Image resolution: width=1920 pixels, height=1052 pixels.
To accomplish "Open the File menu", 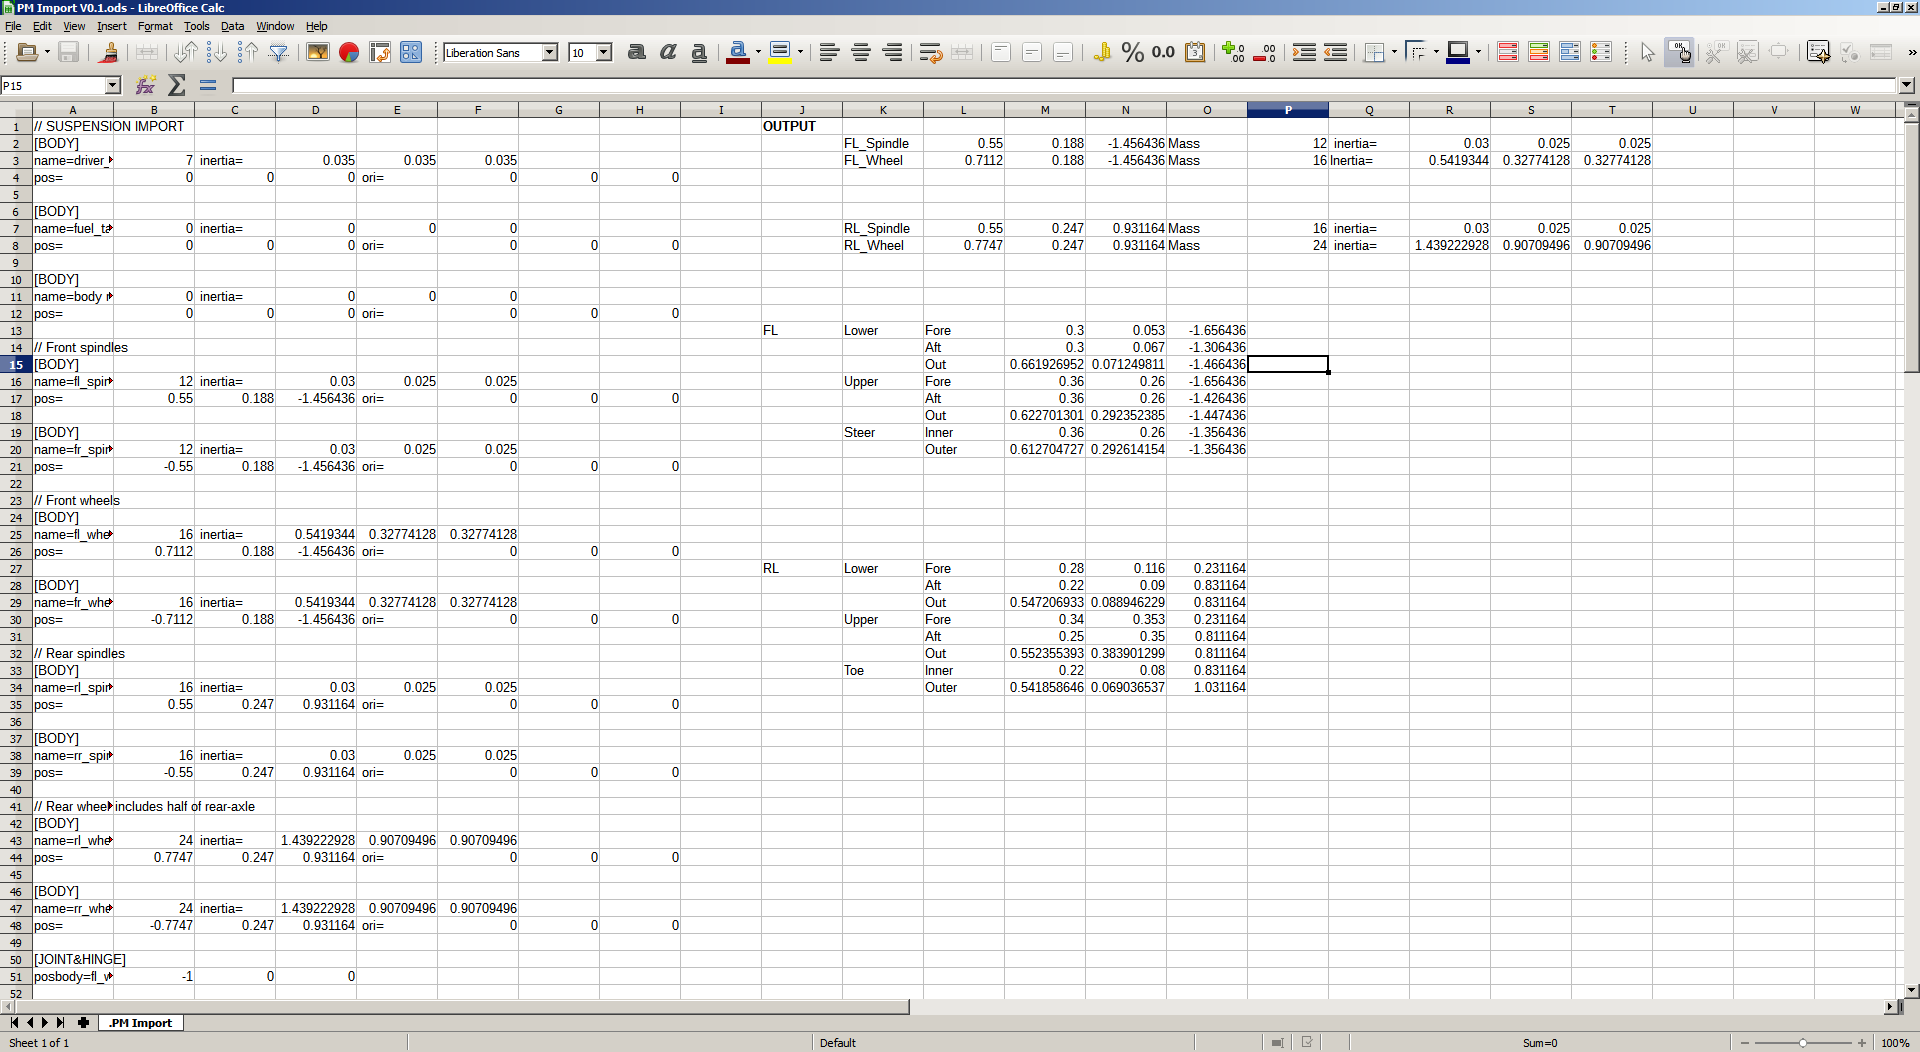I will (x=13, y=26).
